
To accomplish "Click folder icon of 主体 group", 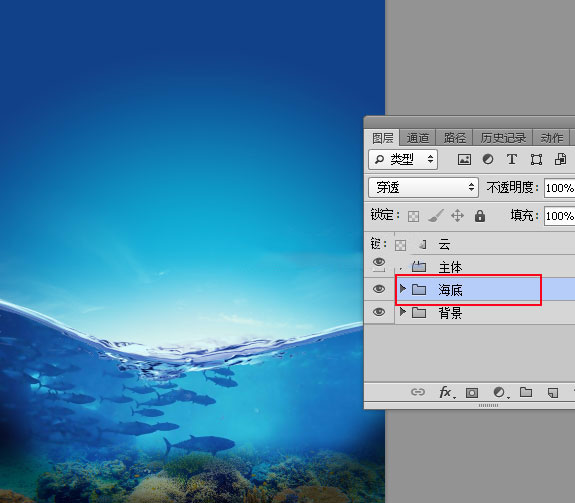I will tap(419, 267).
